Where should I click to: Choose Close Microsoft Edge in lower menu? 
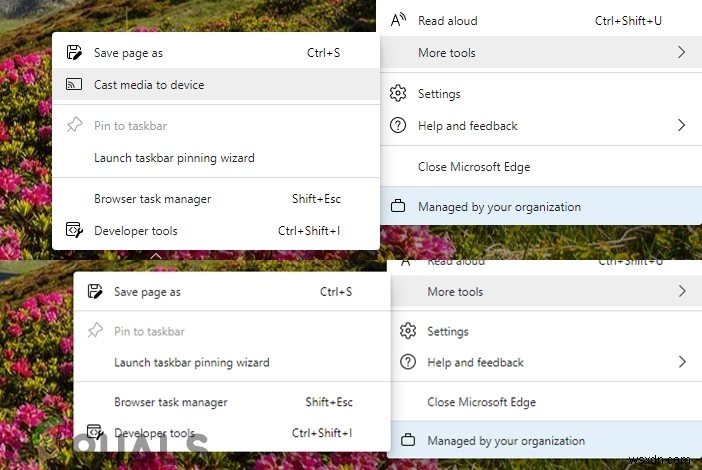pyautogui.click(x=481, y=402)
